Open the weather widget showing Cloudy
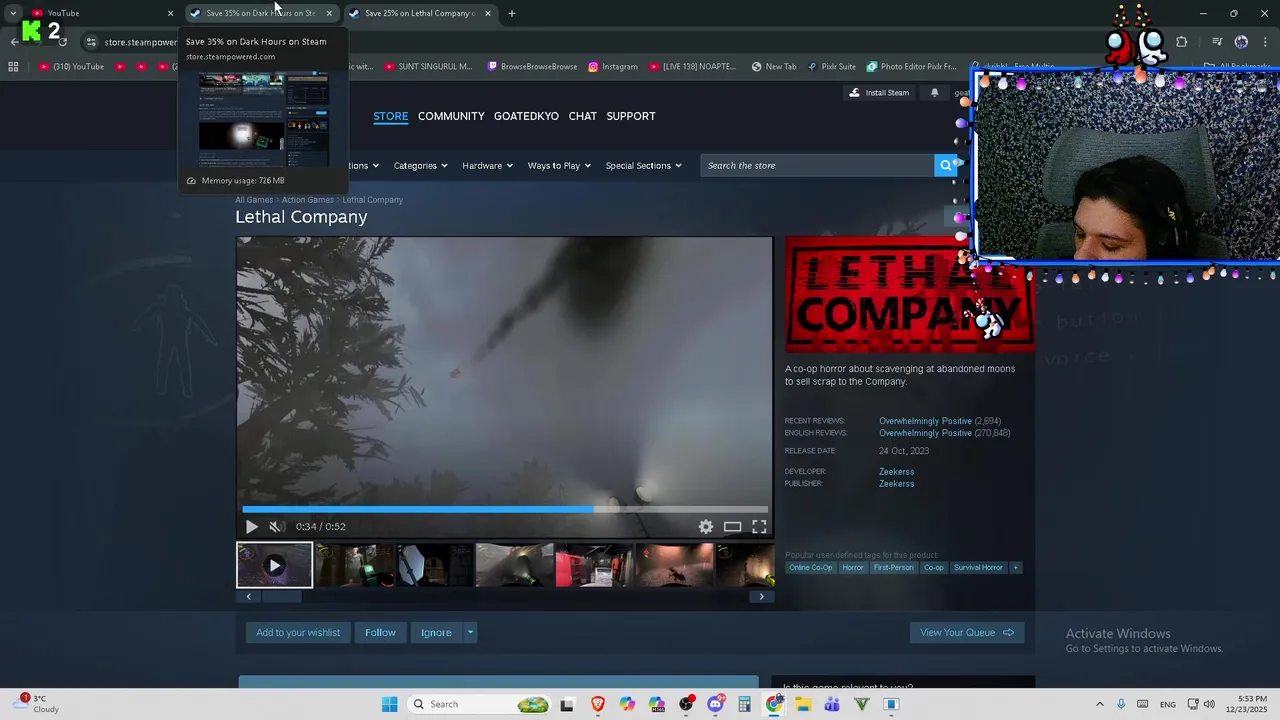 37,704
